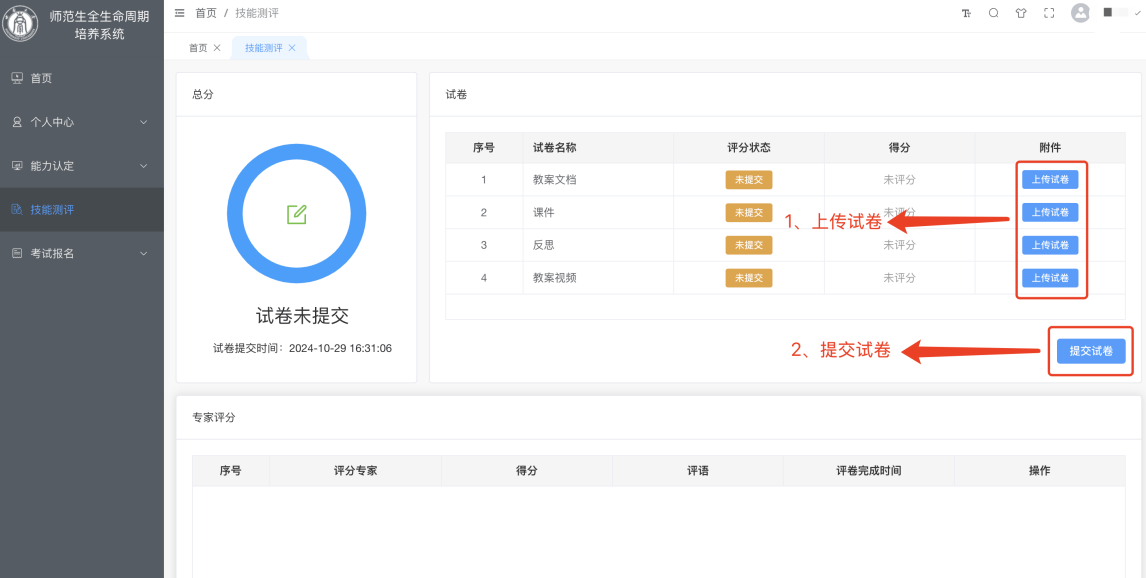Toggle the sidebar collapse hamburger icon
Screen dimensions: 1146x578
(179, 13)
